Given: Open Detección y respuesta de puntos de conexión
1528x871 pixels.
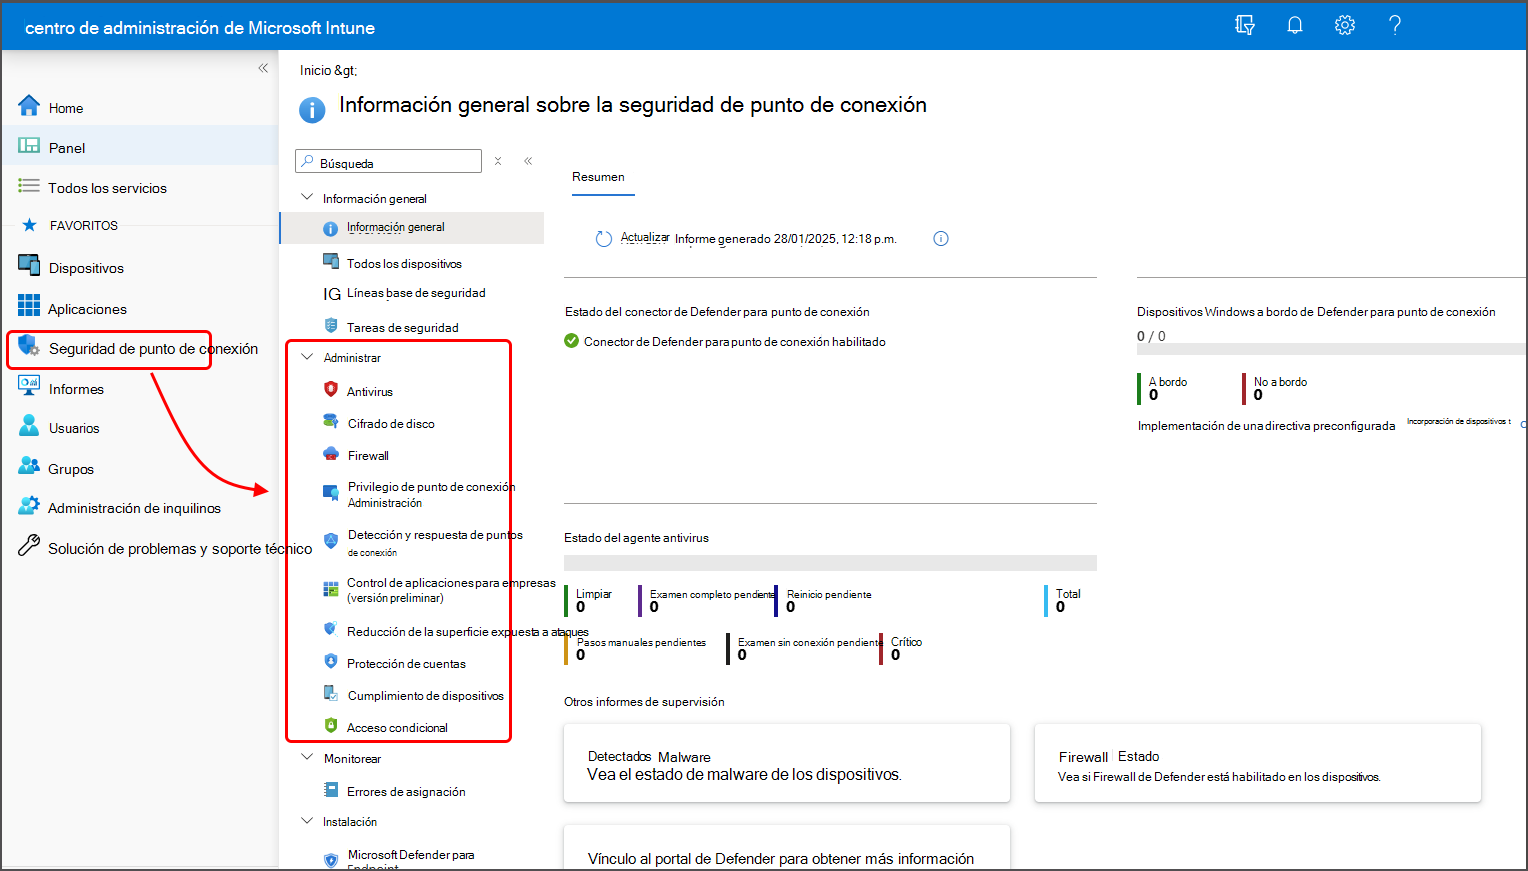Looking at the screenshot, I should 435,543.
